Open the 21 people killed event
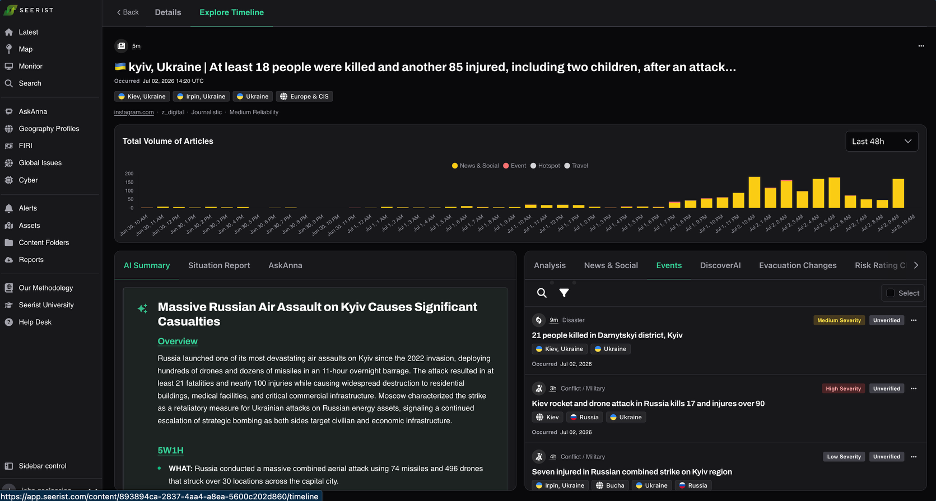 click(607, 335)
